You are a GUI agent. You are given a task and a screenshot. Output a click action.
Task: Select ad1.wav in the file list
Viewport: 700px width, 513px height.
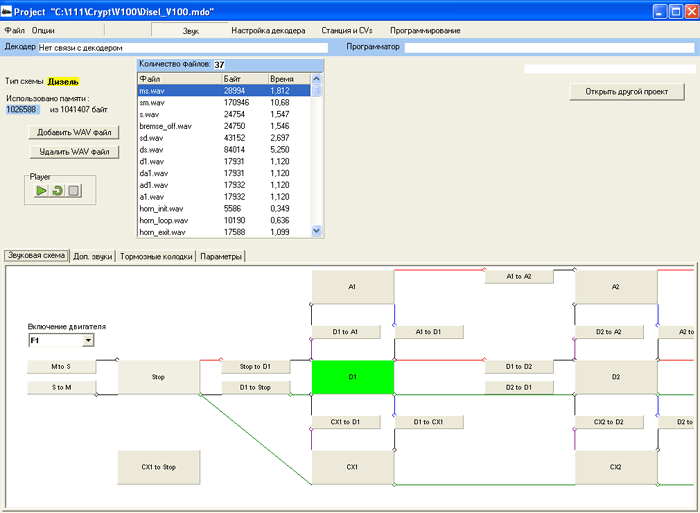pos(224,185)
